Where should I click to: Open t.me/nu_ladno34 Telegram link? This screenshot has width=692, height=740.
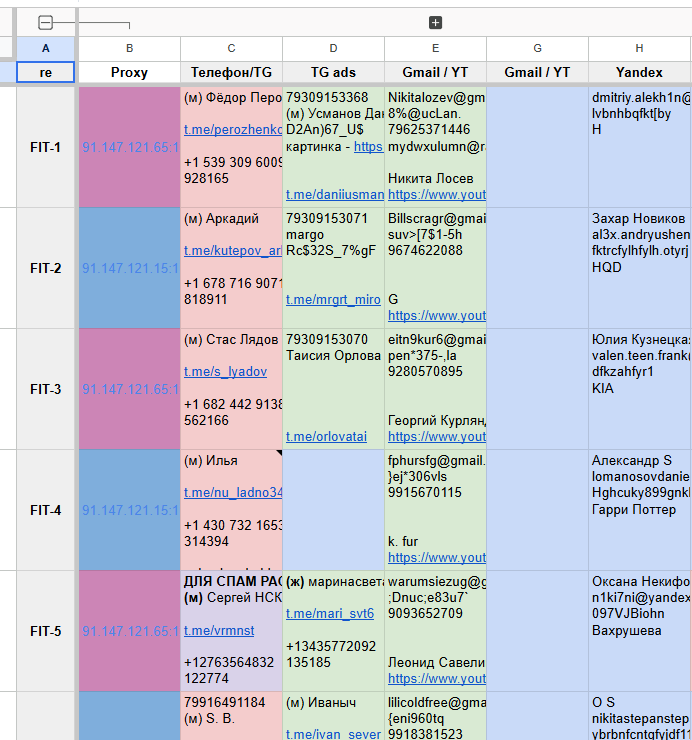coord(233,493)
